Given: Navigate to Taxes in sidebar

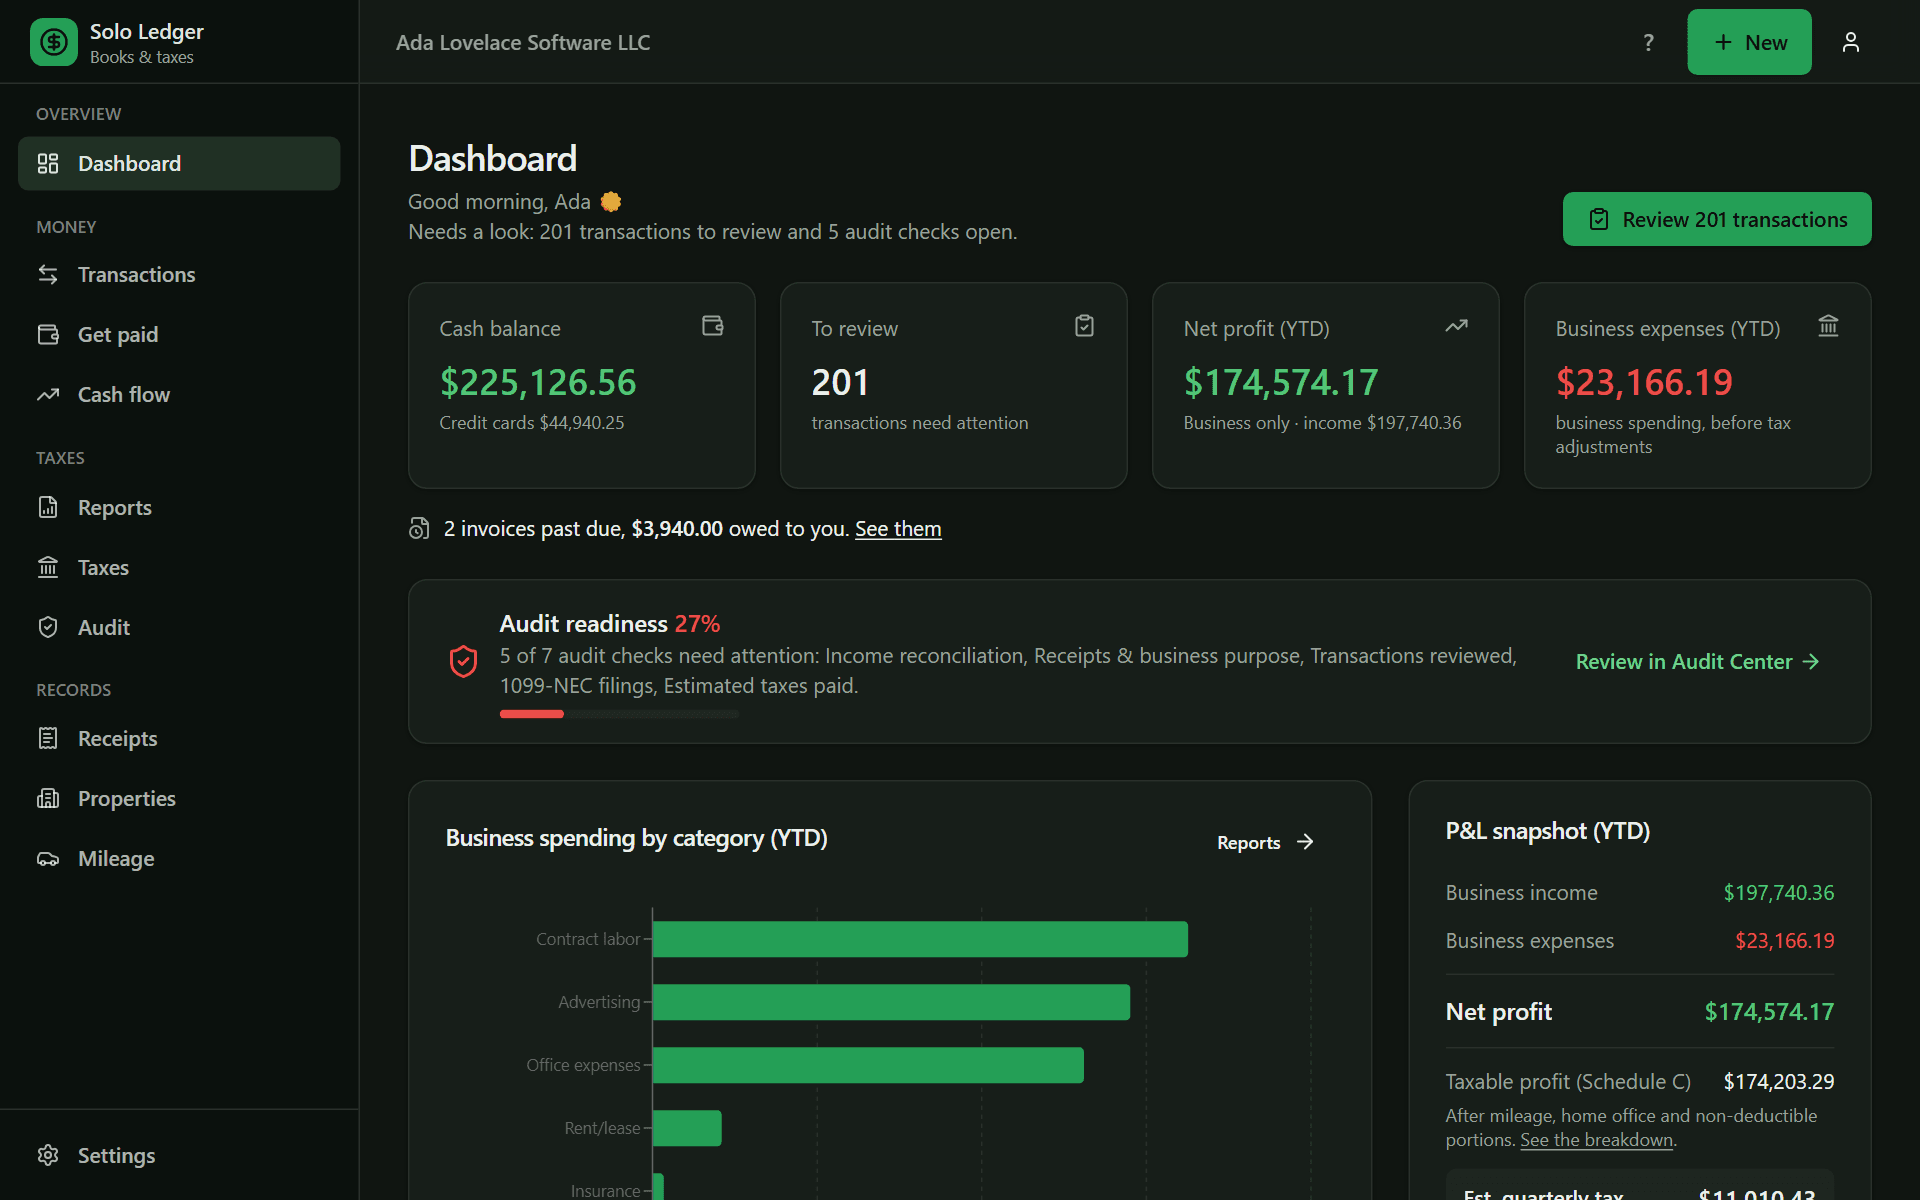Looking at the screenshot, I should [x=179, y=567].
